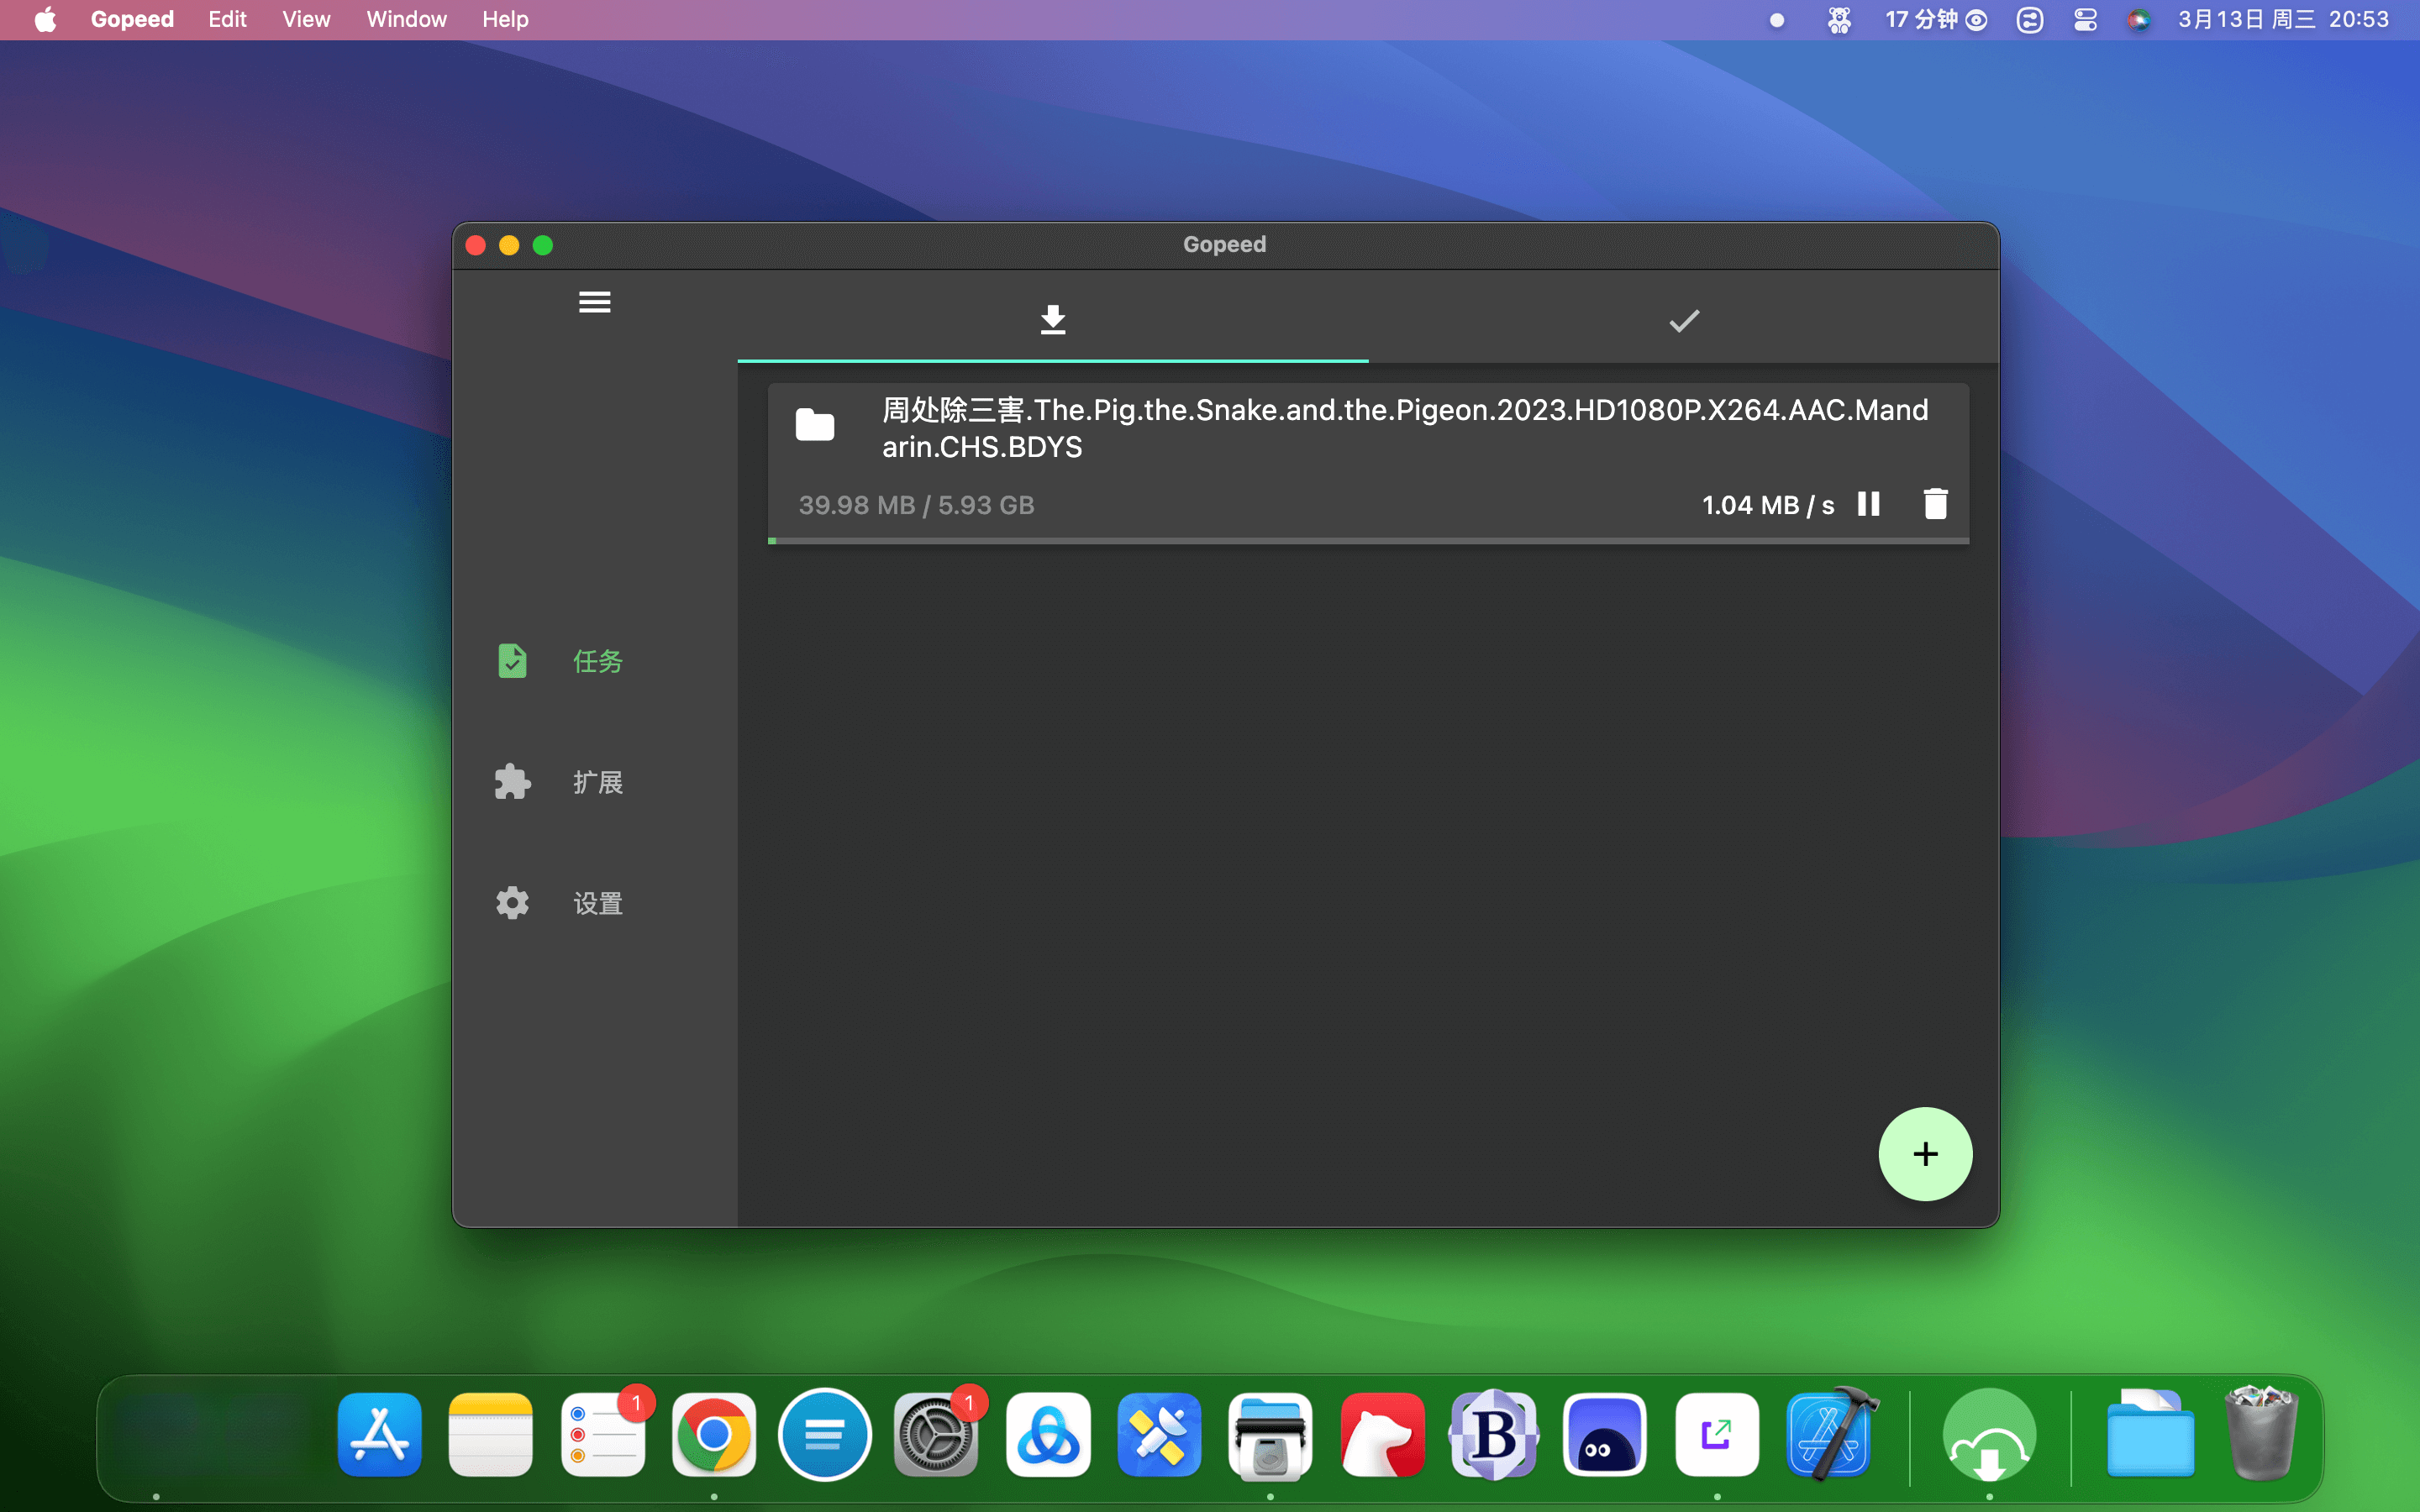Viewport: 2420px width, 1512px height.
Task: Open the View menu
Action: [306, 19]
